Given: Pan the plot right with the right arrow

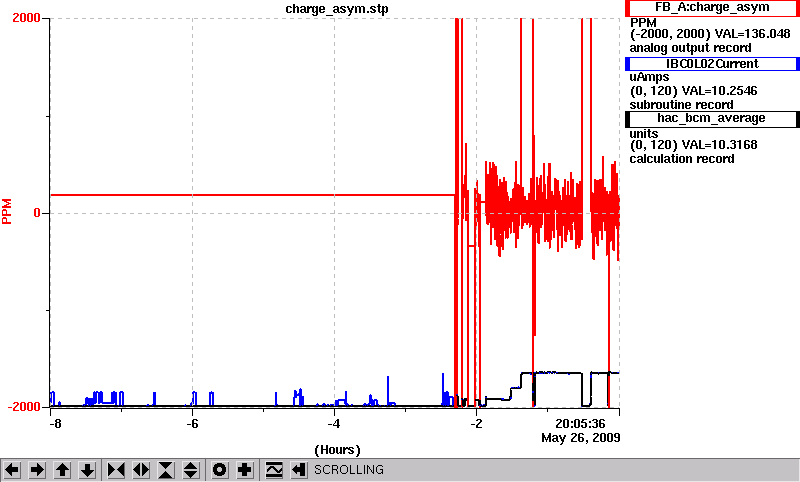Looking at the screenshot, I should point(37,470).
